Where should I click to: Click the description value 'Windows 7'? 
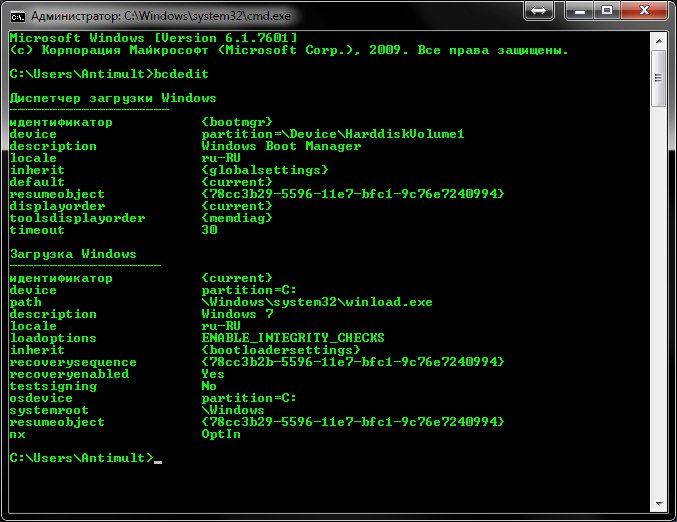[237, 314]
